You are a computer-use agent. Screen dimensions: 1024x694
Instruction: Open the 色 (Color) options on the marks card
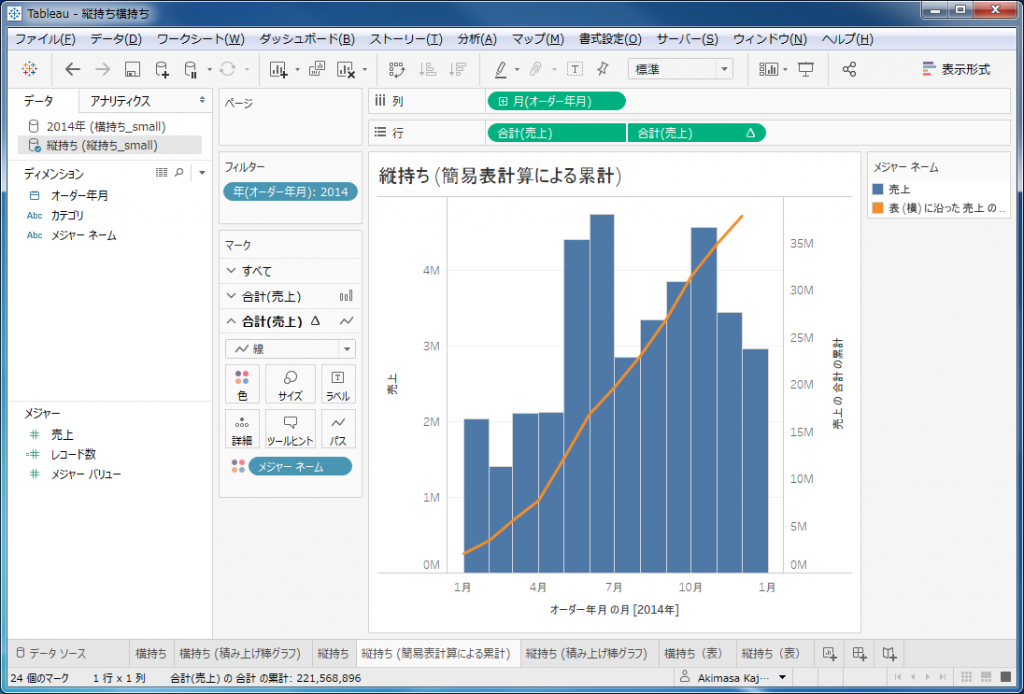click(x=245, y=385)
